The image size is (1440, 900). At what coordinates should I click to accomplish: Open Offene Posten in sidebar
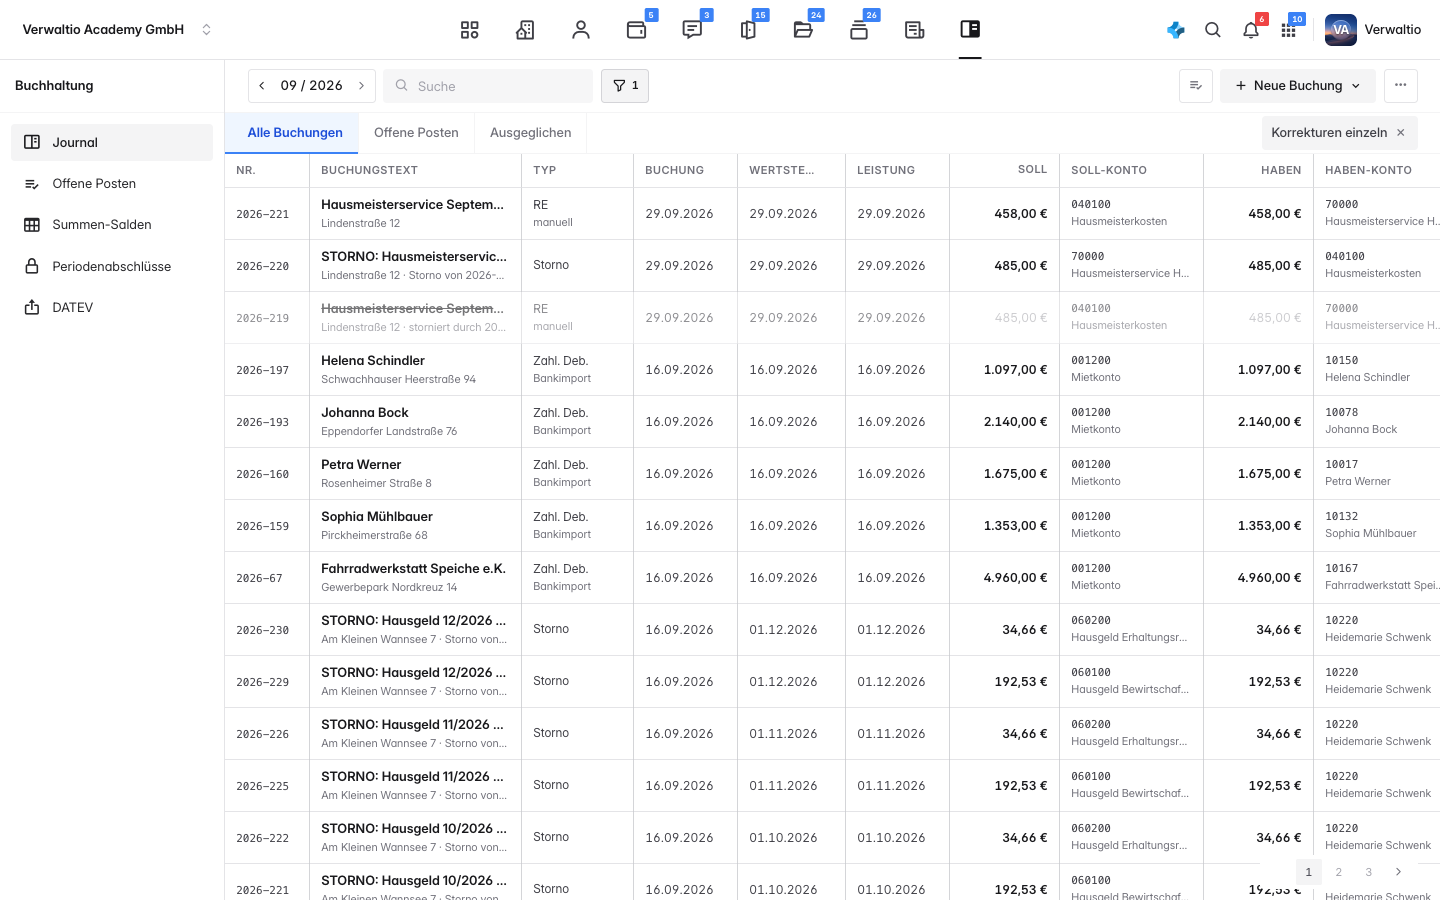[112, 184]
